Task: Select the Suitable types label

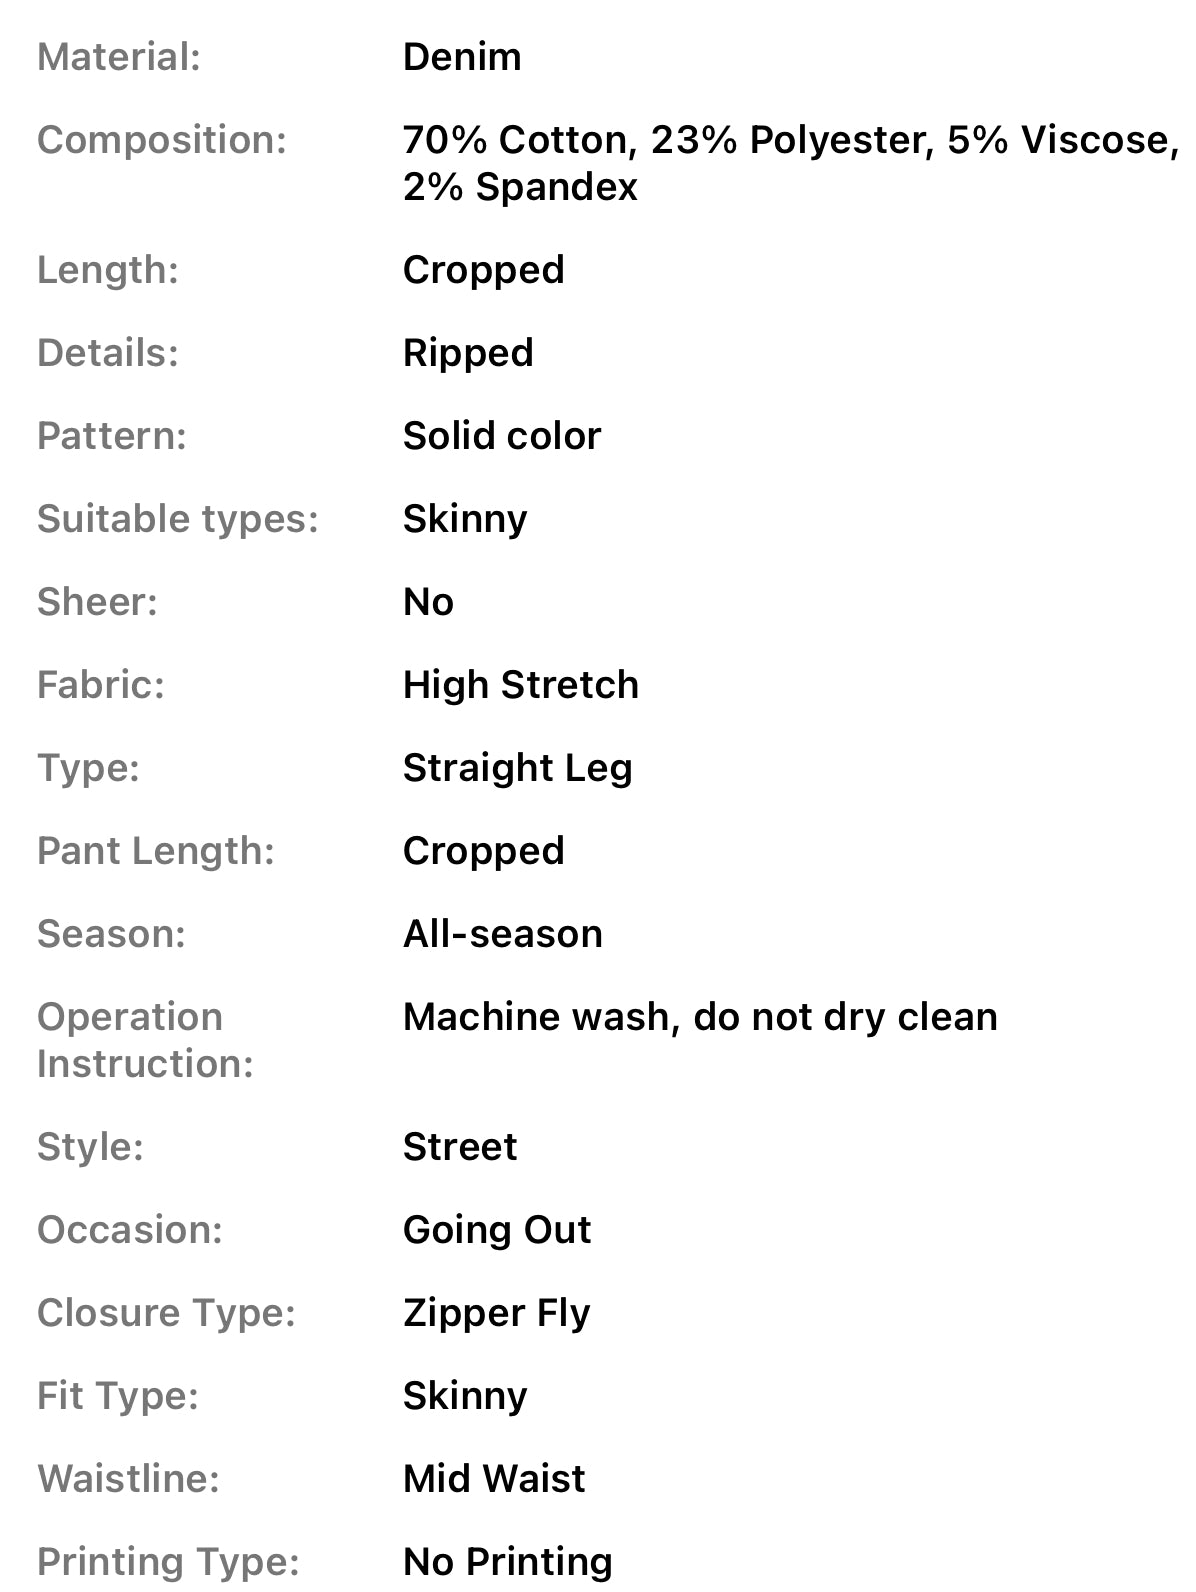Action: (178, 519)
